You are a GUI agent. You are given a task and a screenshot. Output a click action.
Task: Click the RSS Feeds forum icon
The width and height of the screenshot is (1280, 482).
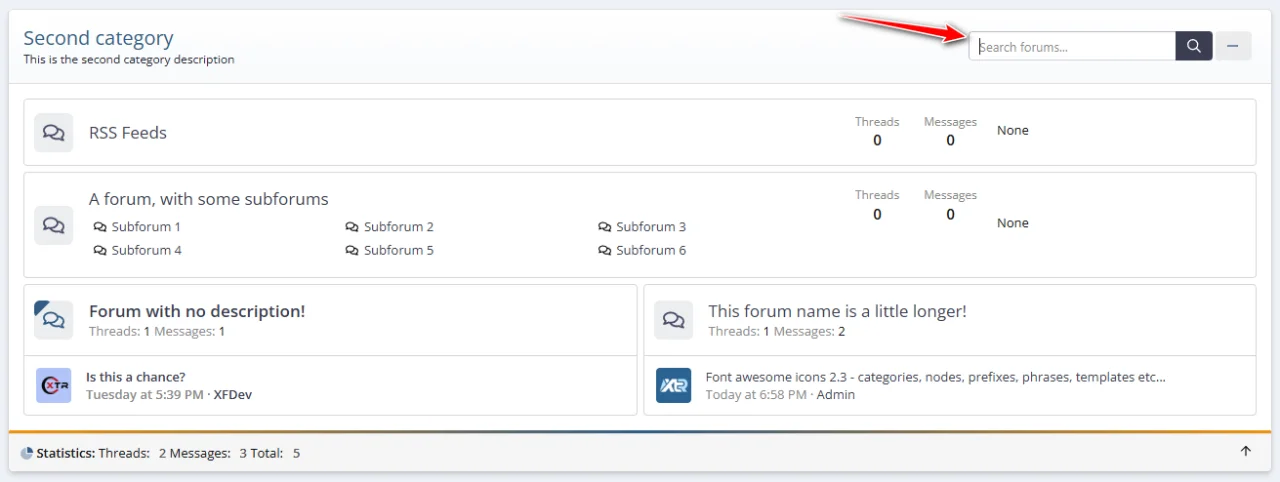54,132
